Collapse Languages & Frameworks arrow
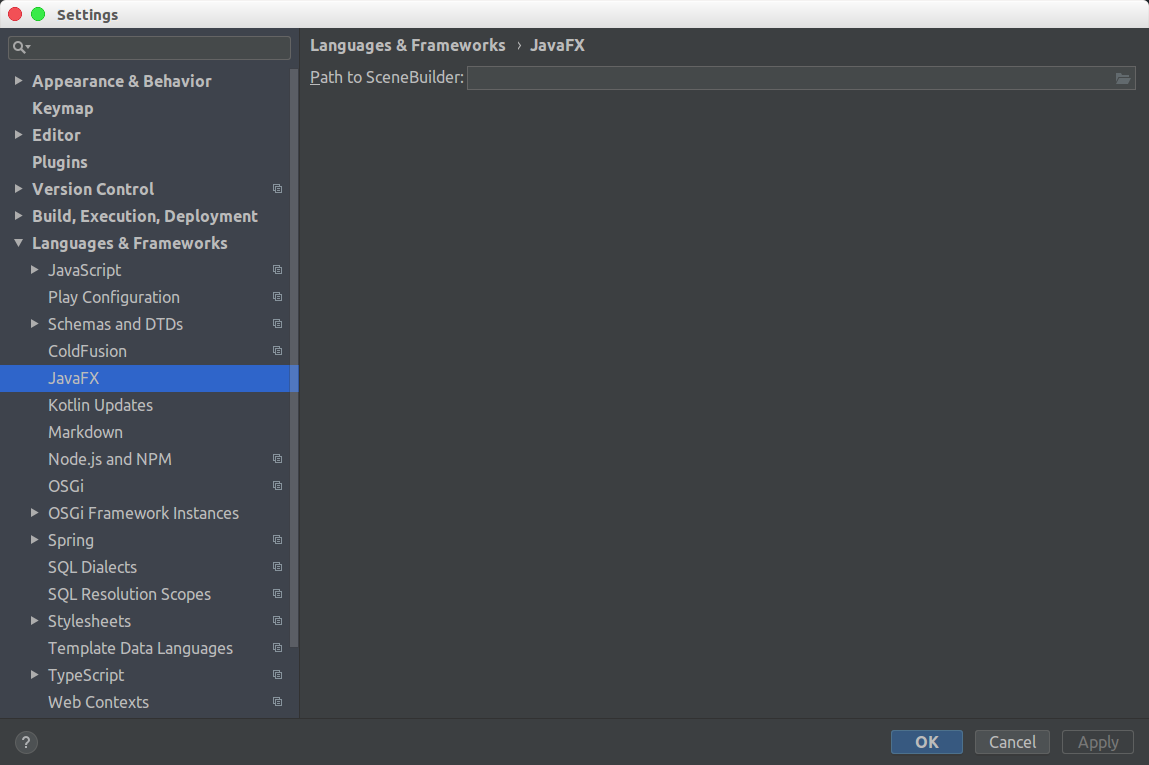Screen dimensions: 1149x765 click(18, 243)
